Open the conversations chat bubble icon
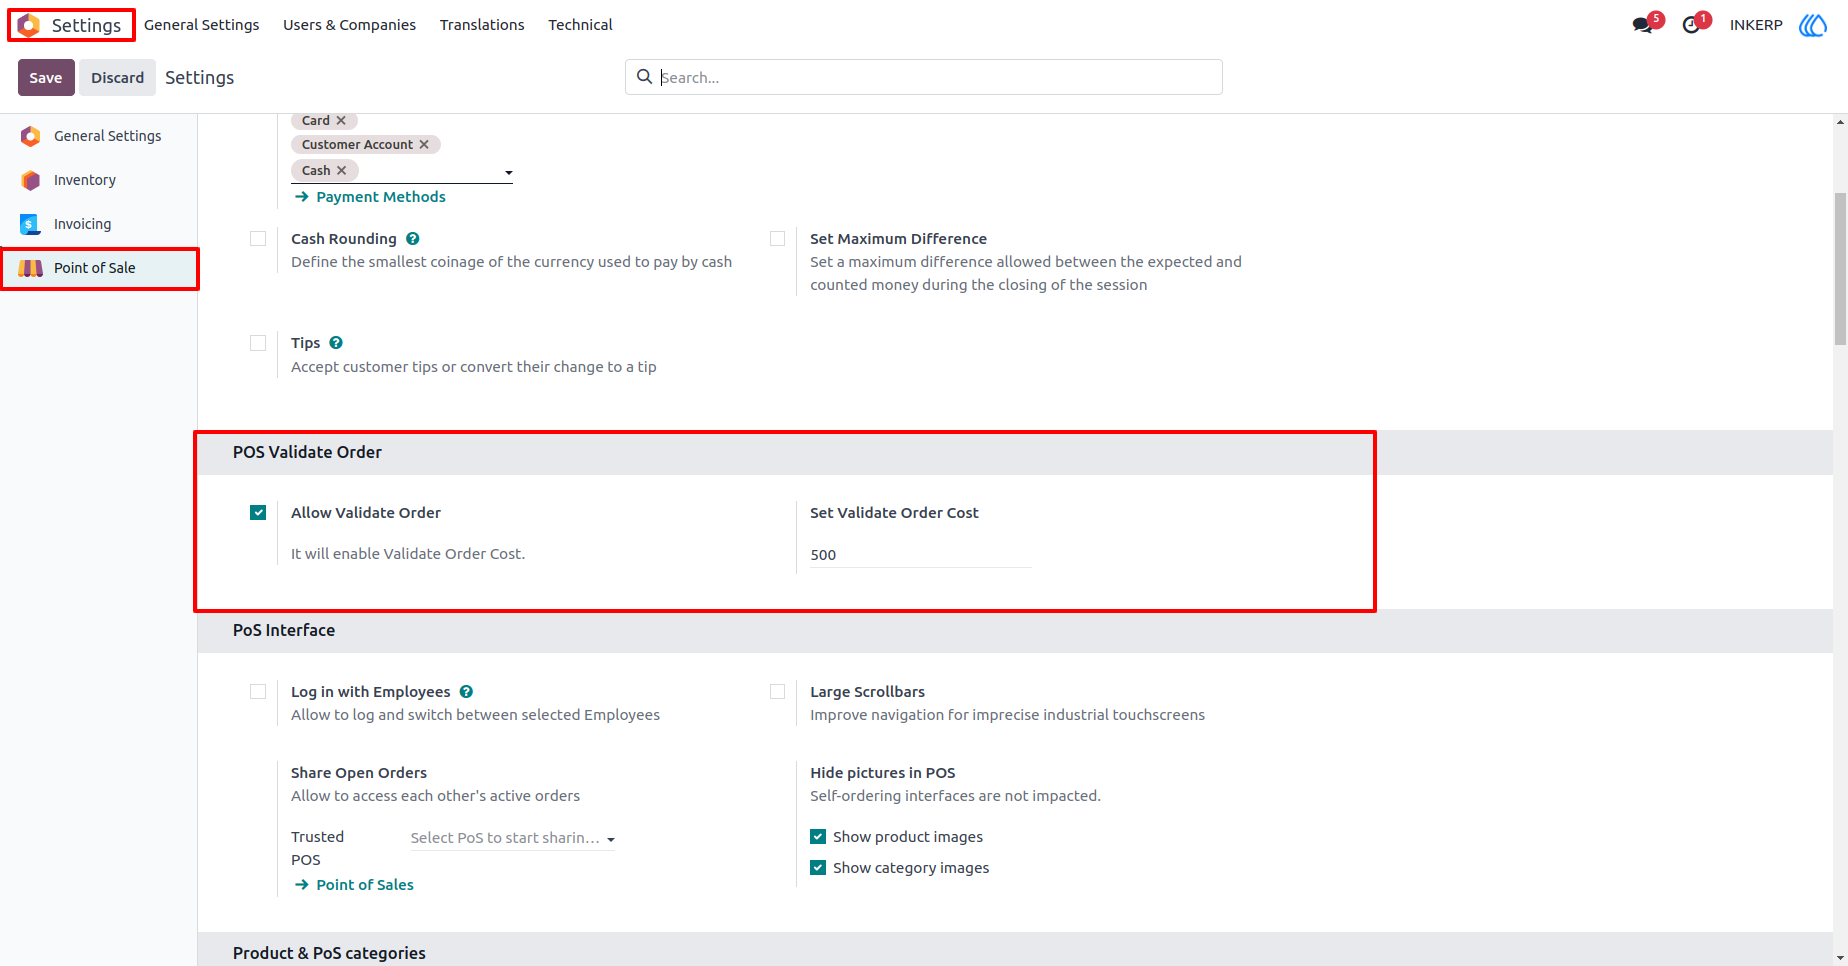This screenshot has width=1848, height=966. click(x=1642, y=25)
